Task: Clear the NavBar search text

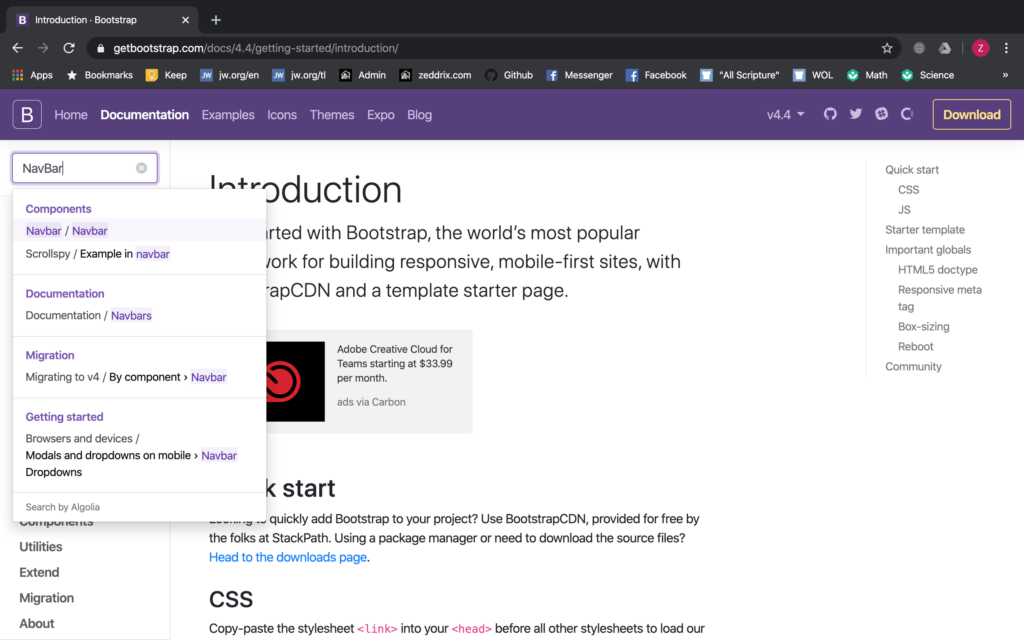Action: (141, 168)
